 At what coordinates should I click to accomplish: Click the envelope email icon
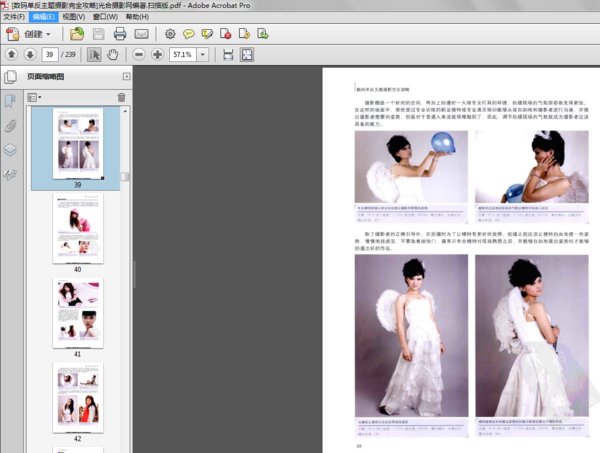[x=142, y=34]
